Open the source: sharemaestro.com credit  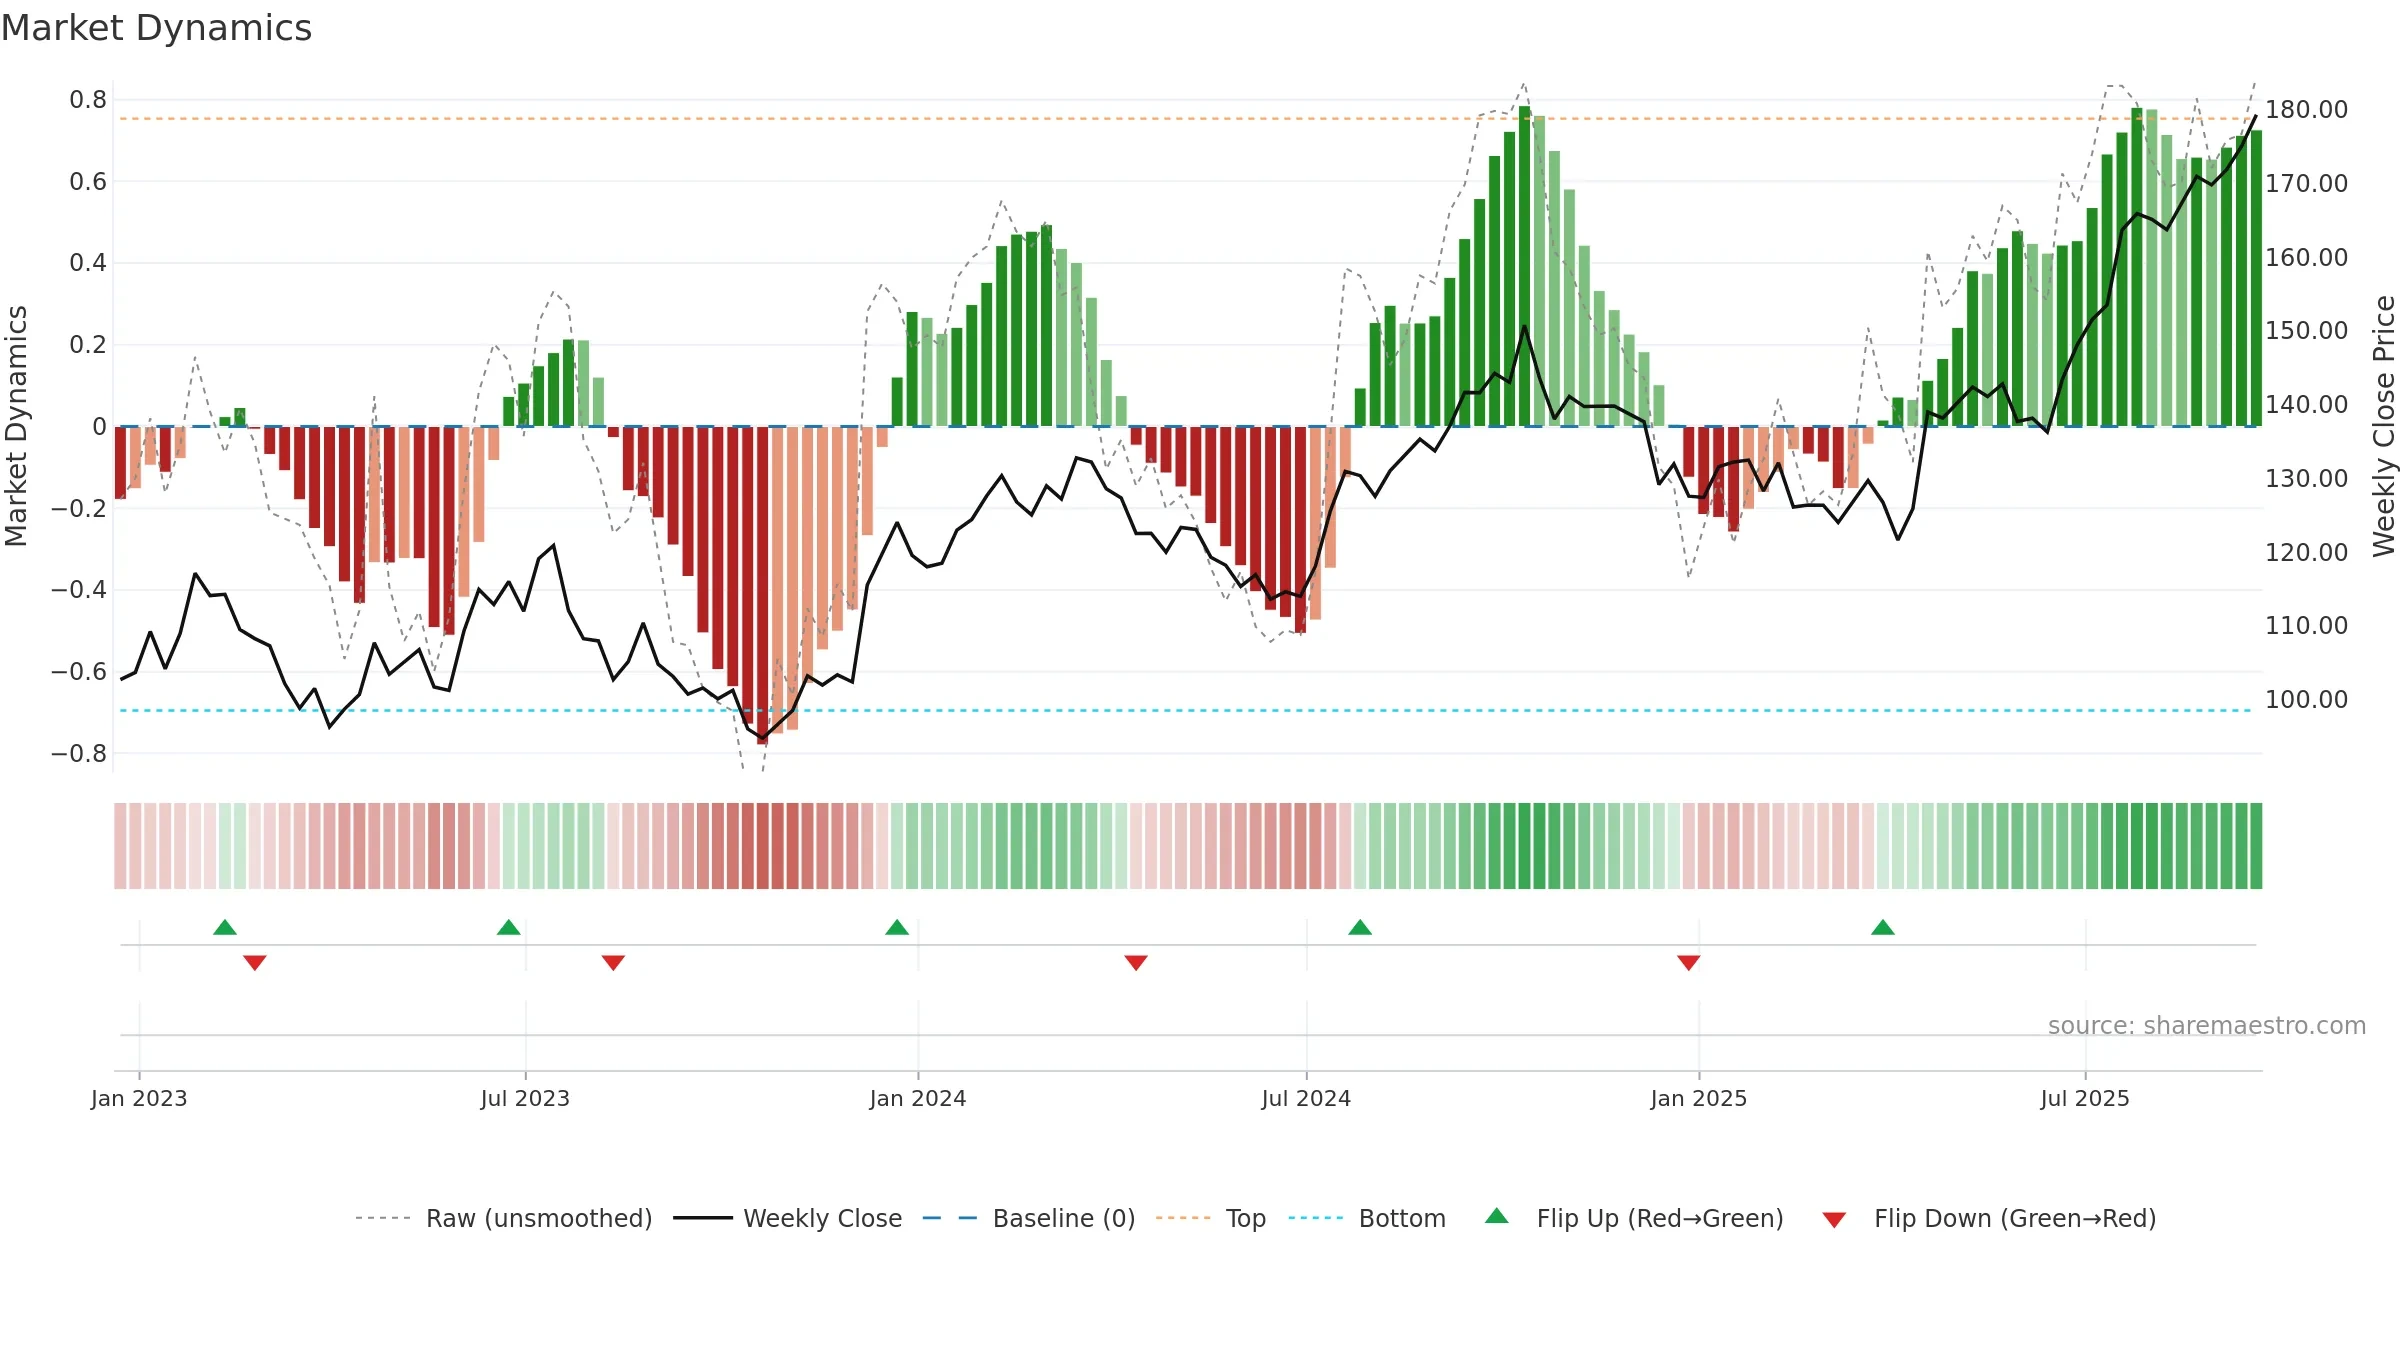[x=2207, y=1025]
